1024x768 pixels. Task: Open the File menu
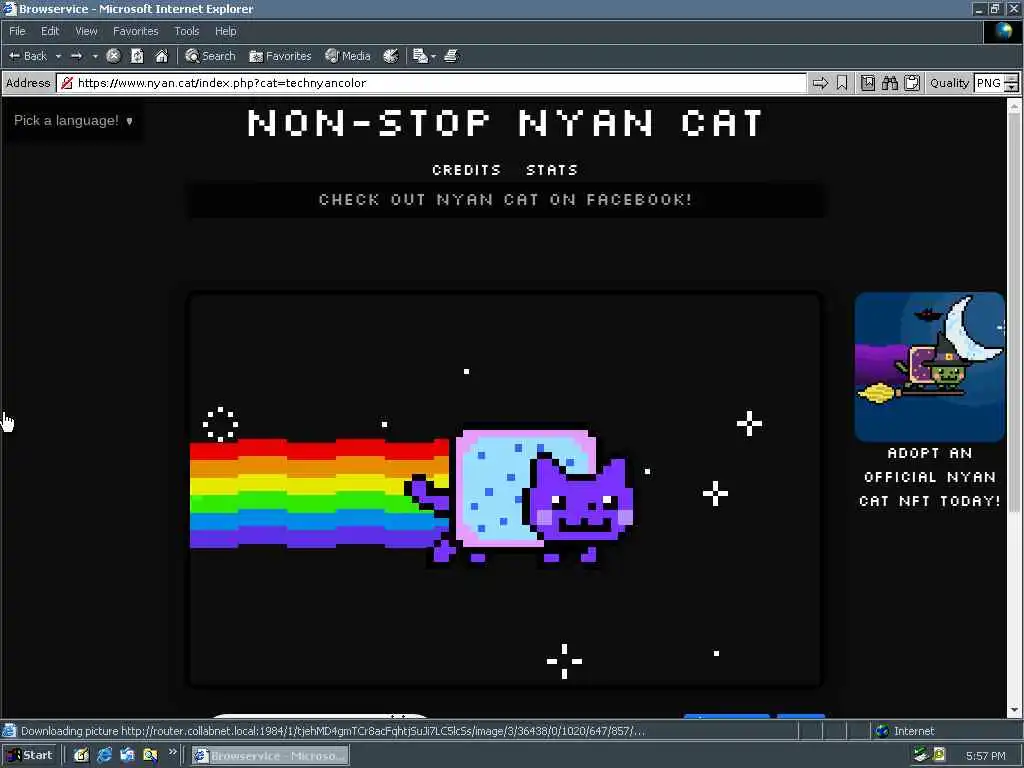point(17,31)
